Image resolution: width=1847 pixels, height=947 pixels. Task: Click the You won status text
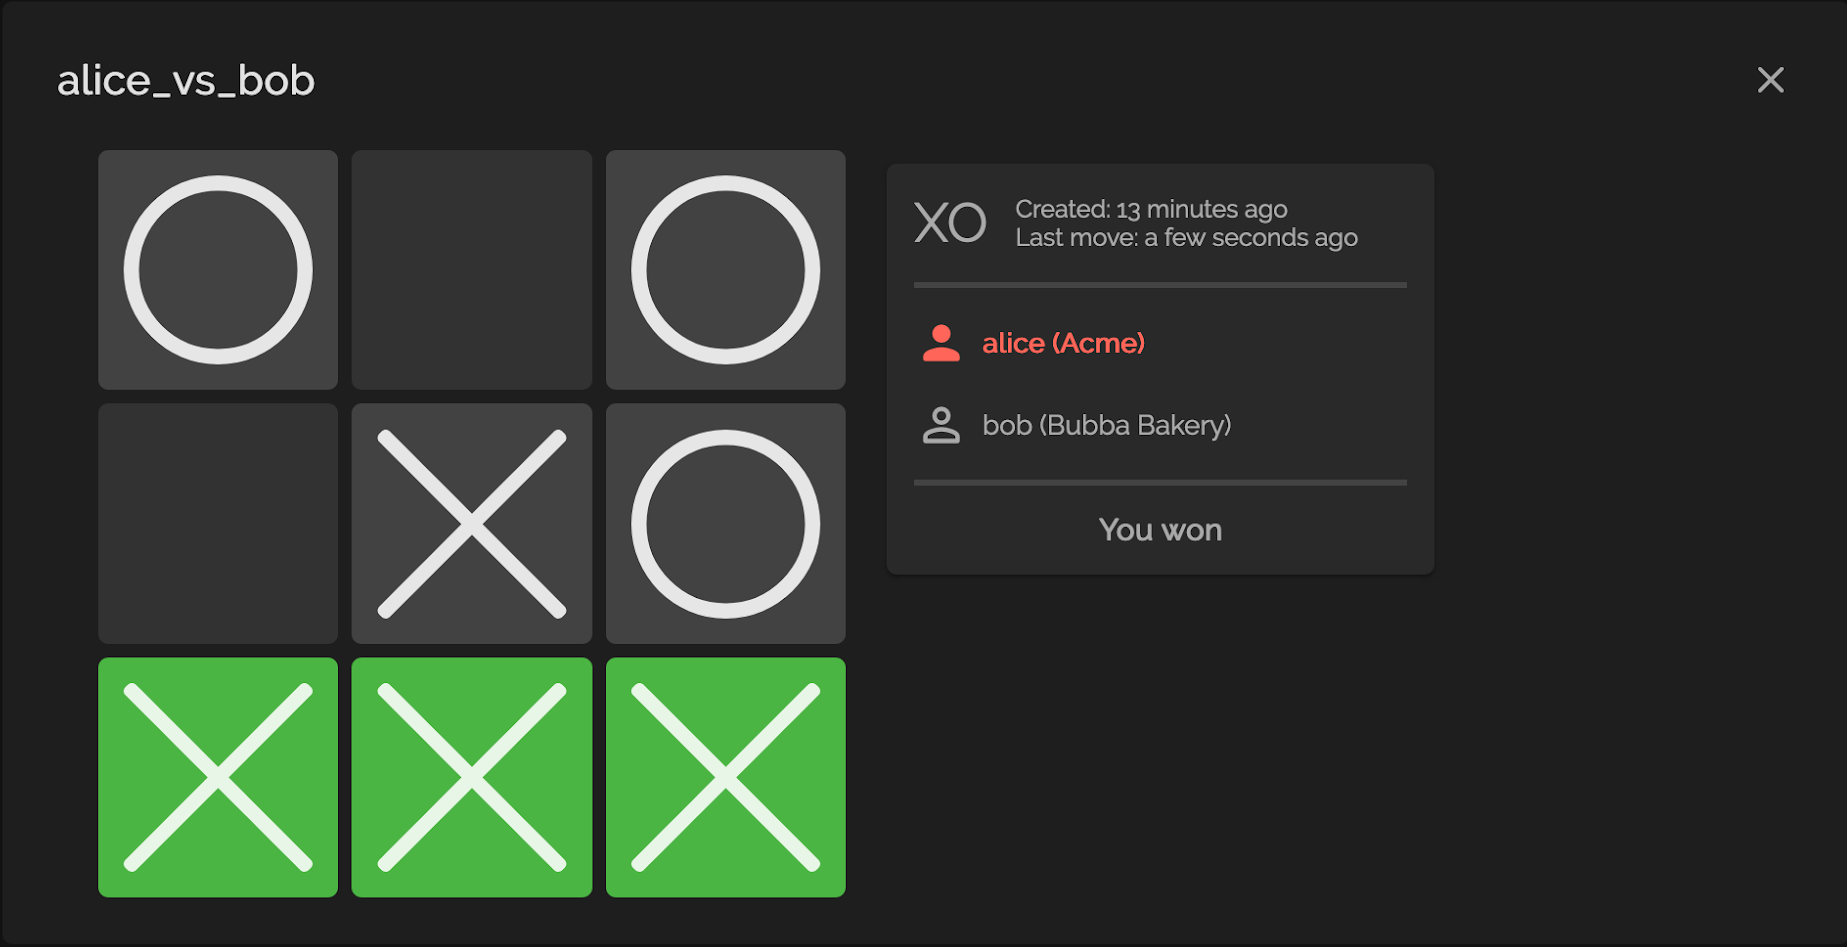coord(1160,529)
